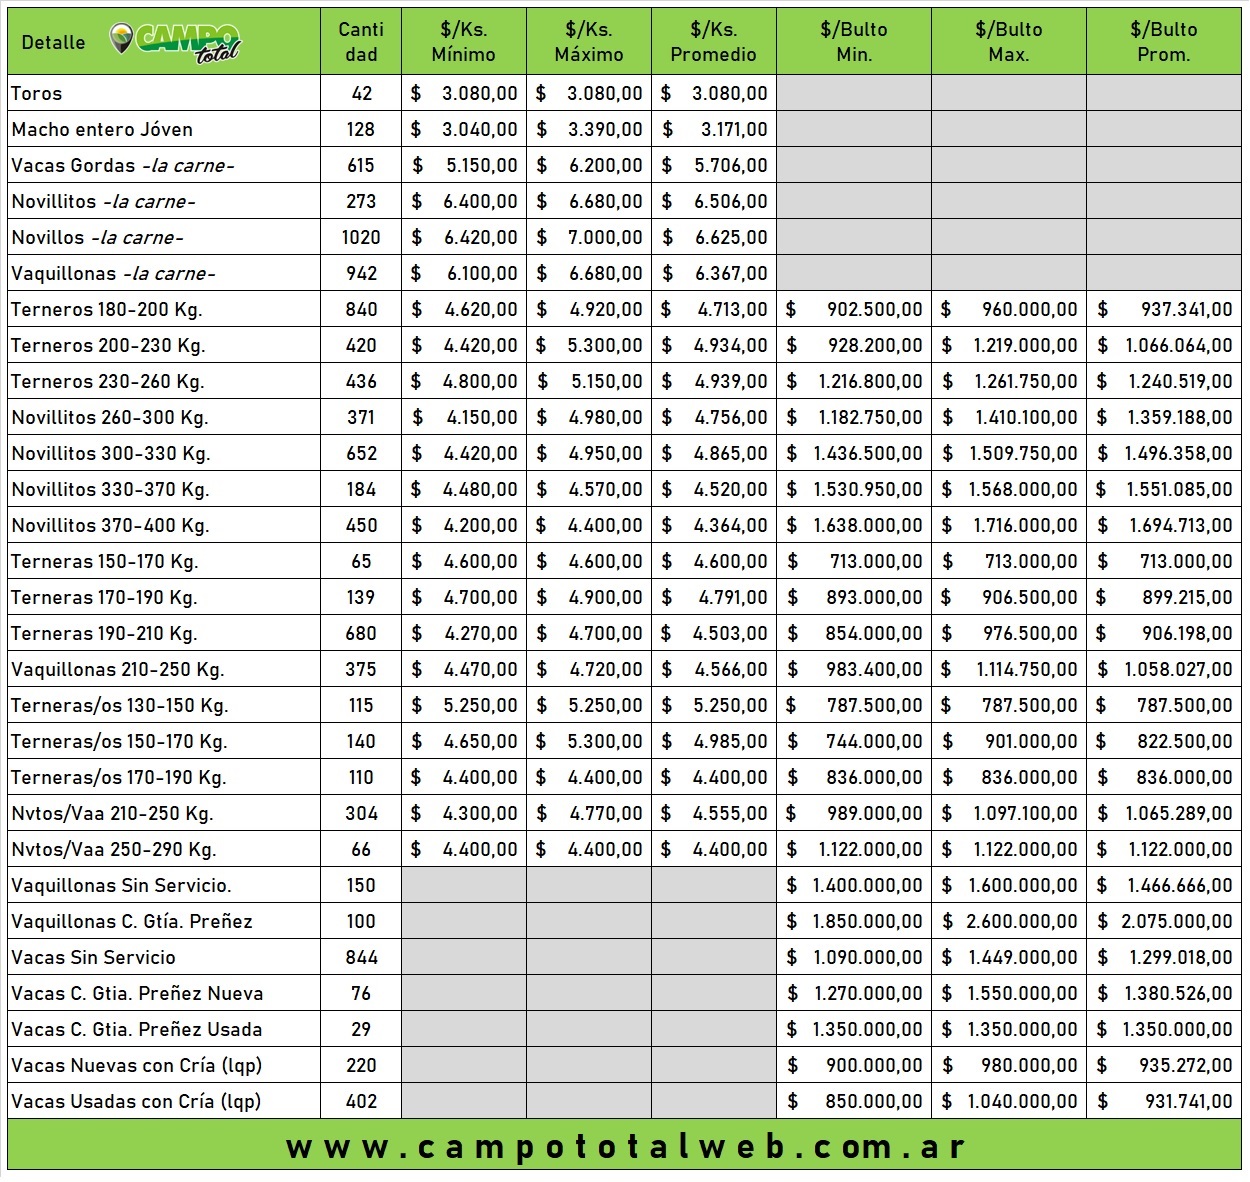Screen dimensions: 1250x1182
Task: Click Novillos quantity cell showing 1020
Action: tap(361, 238)
